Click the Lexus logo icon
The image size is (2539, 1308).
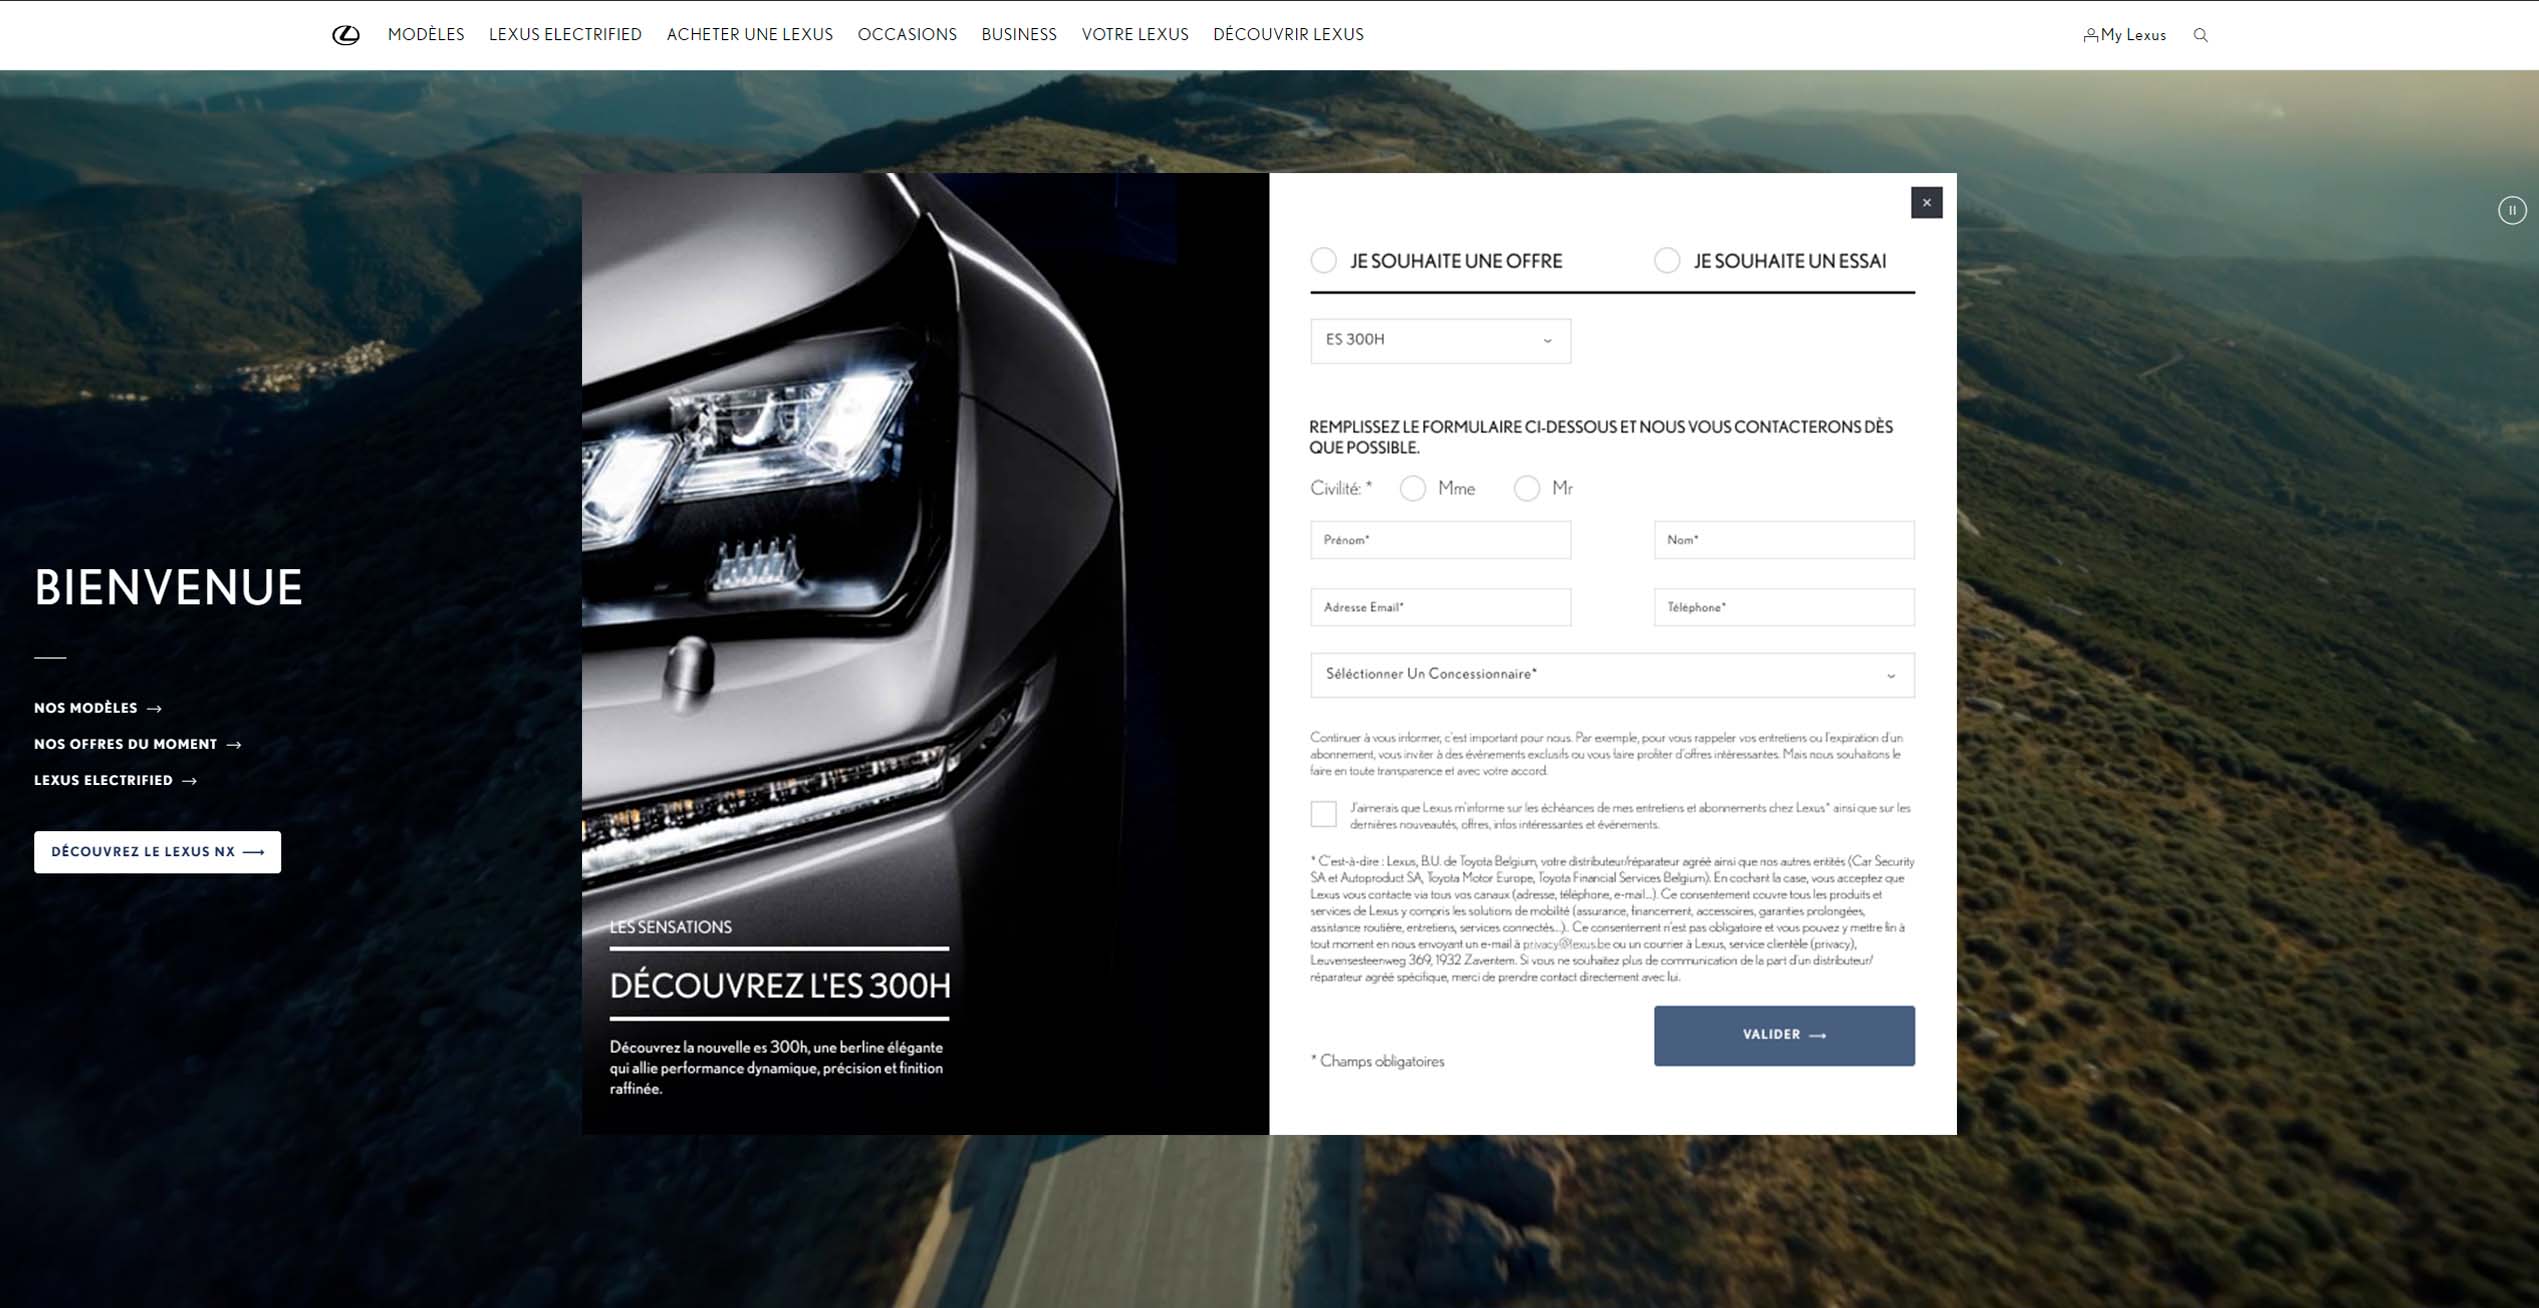(x=346, y=35)
